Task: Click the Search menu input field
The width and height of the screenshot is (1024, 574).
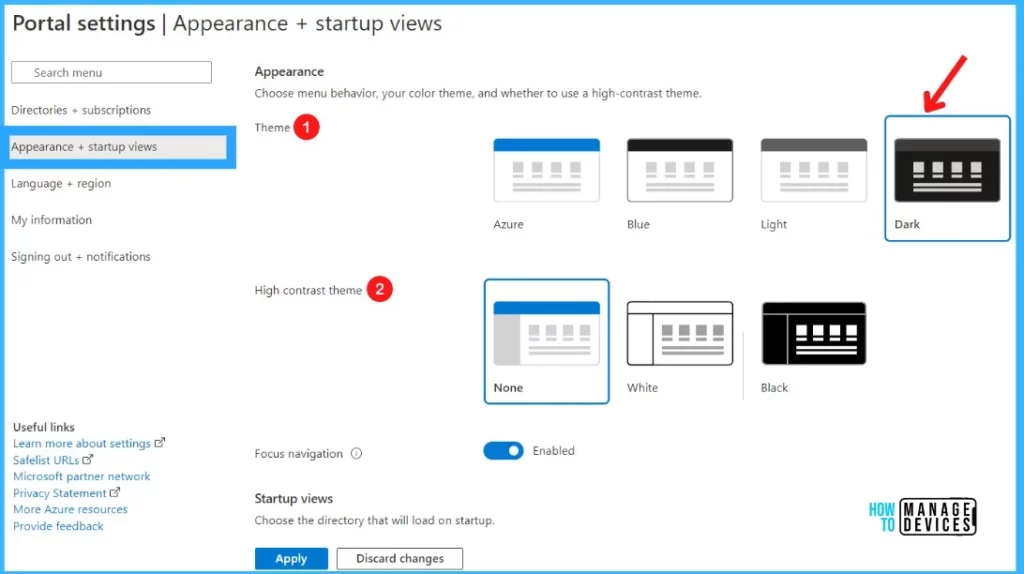Action: (111, 72)
